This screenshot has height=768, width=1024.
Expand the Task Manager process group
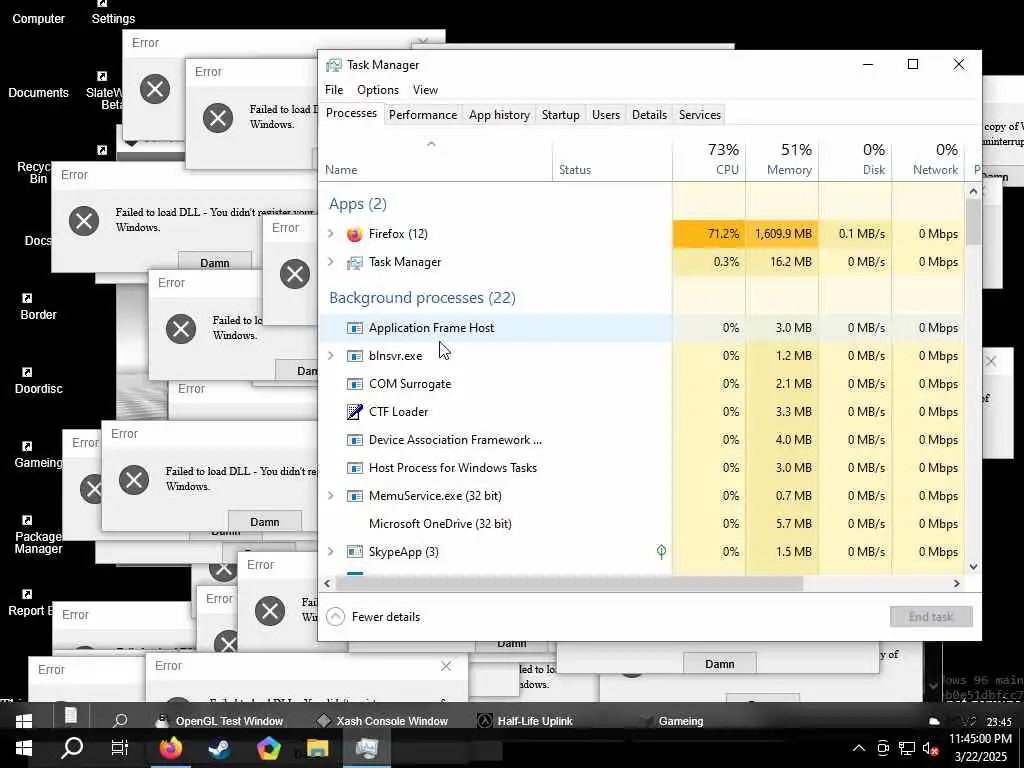point(330,262)
